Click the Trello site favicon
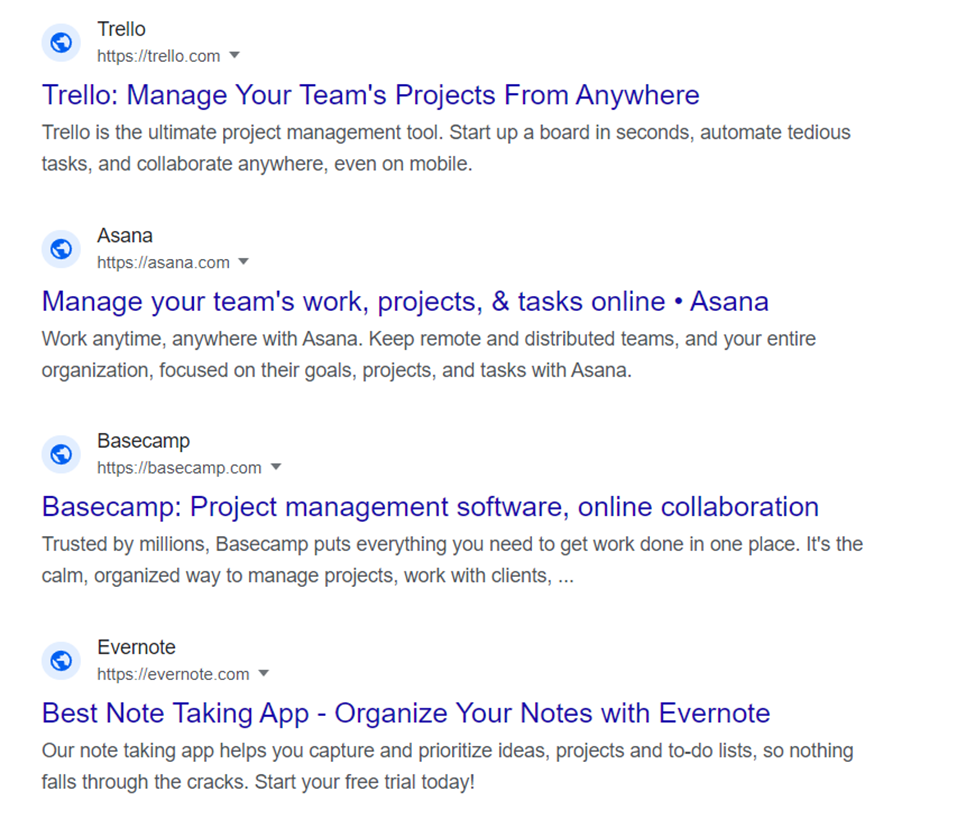 click(x=60, y=43)
